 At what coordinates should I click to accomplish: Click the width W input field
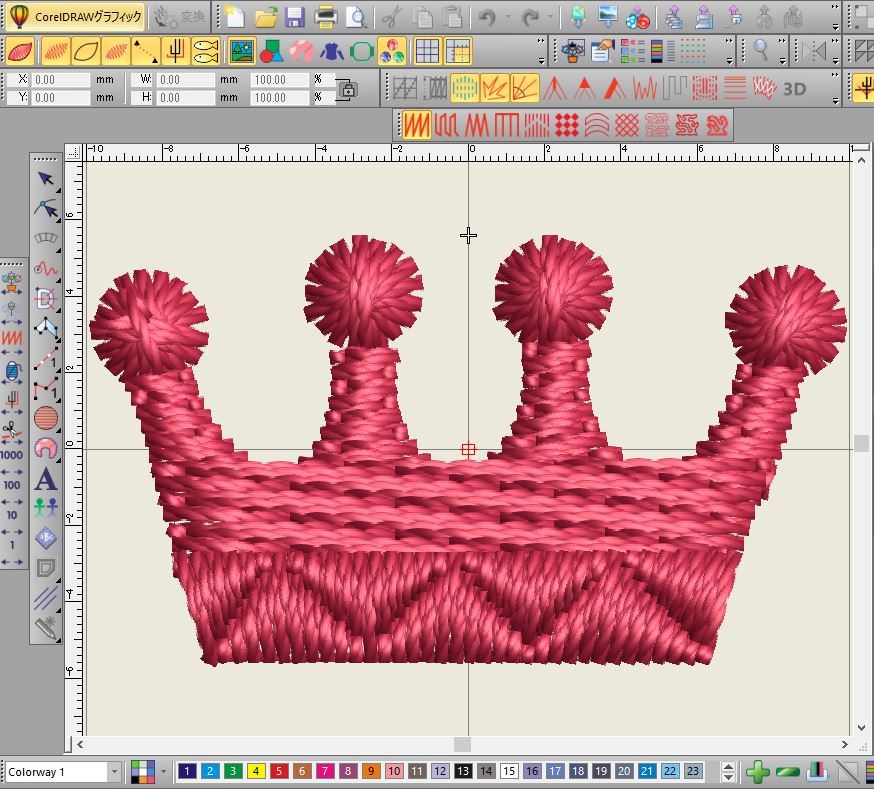(185, 80)
